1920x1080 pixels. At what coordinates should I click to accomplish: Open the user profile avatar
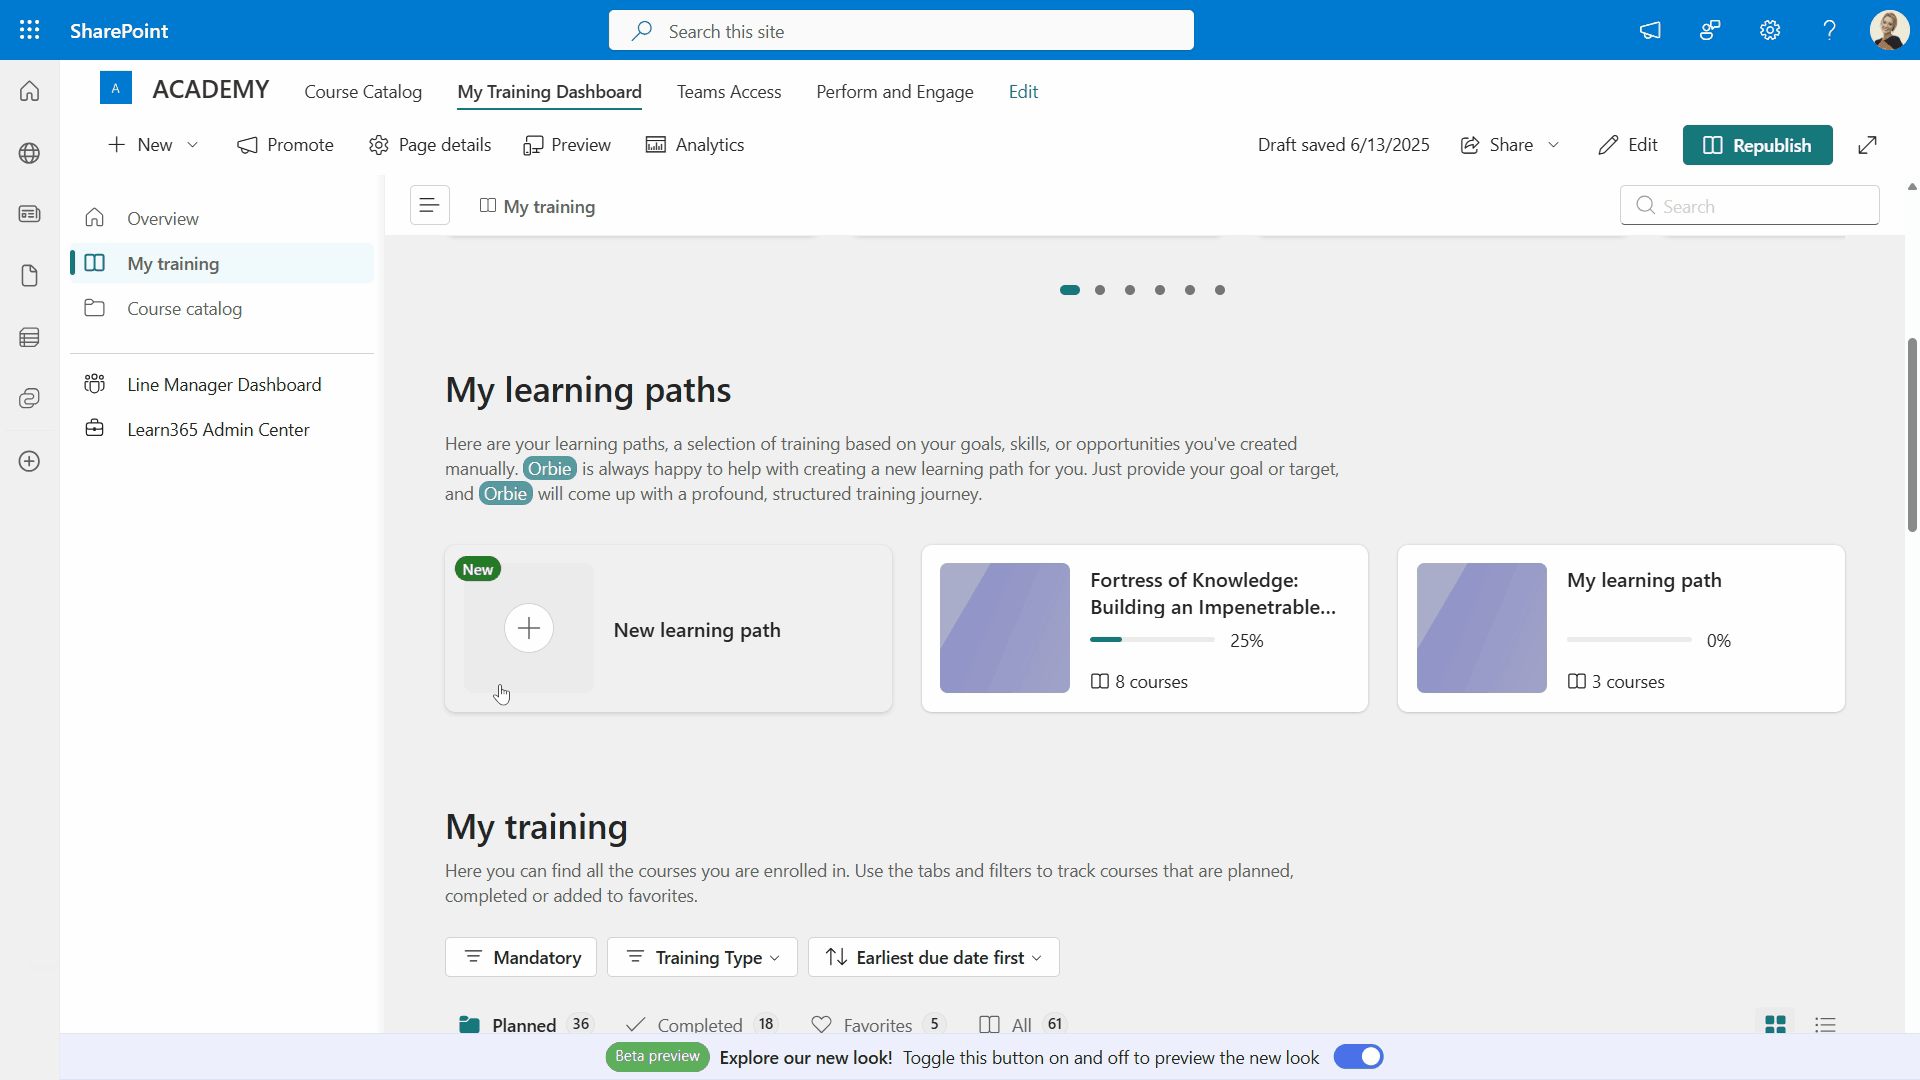pyautogui.click(x=1889, y=30)
